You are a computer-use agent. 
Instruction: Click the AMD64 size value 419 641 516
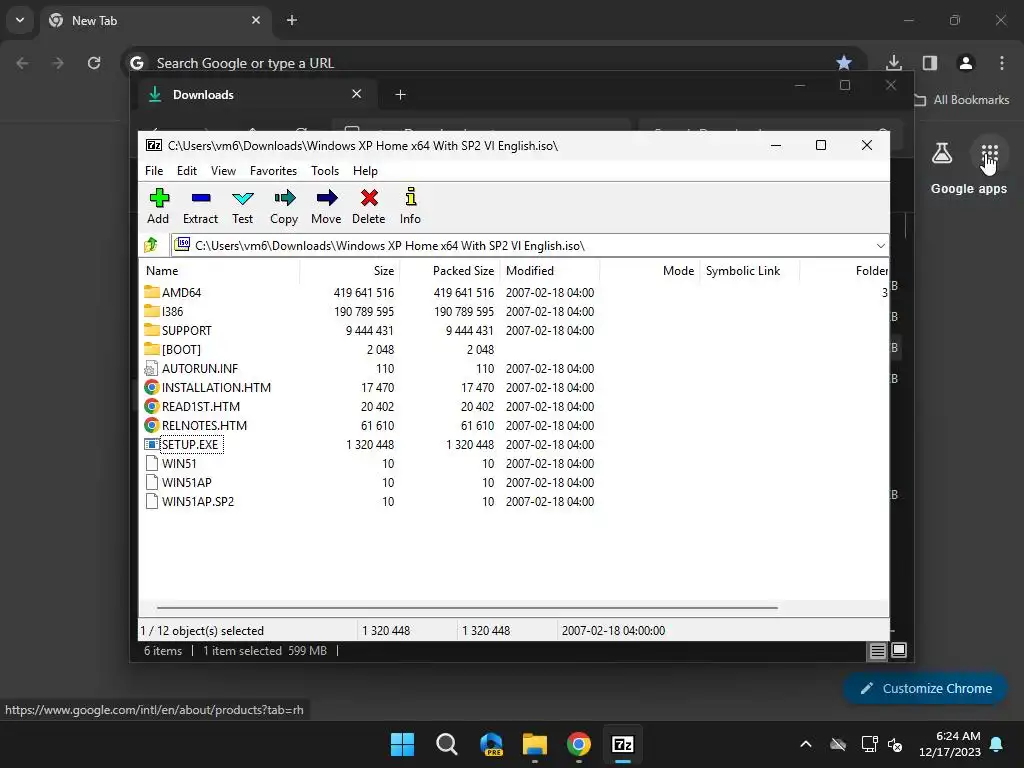point(364,292)
